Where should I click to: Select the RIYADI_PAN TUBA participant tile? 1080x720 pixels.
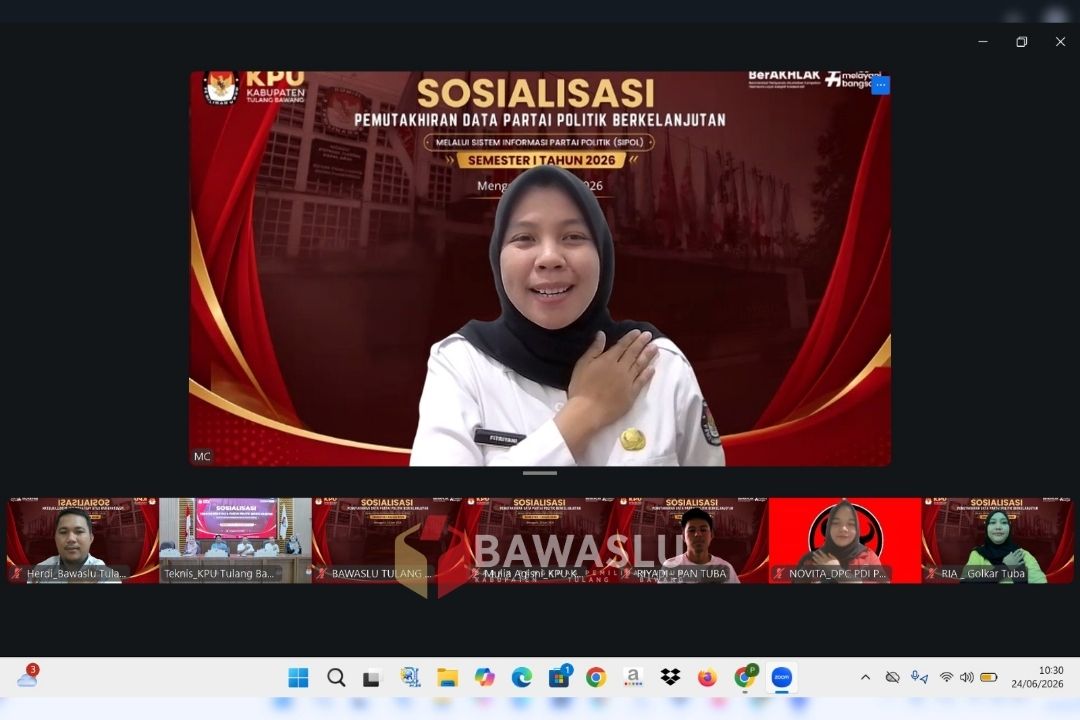[692, 541]
